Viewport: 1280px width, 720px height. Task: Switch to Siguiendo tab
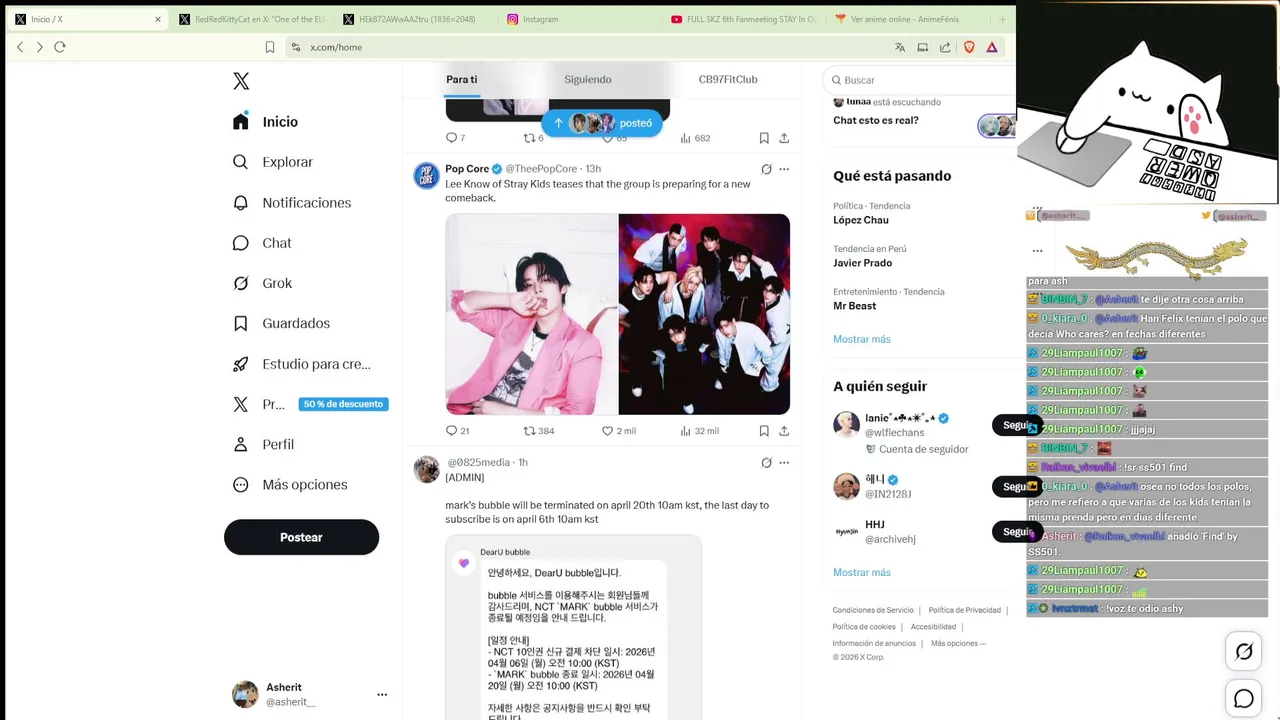[588, 80]
